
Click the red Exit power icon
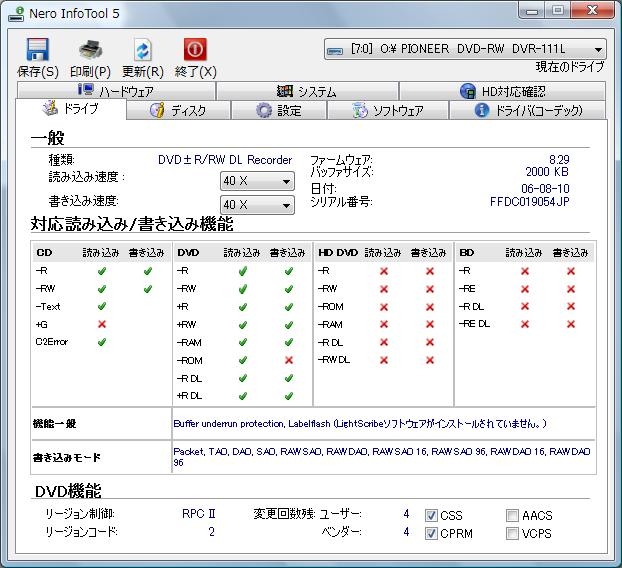(195, 49)
